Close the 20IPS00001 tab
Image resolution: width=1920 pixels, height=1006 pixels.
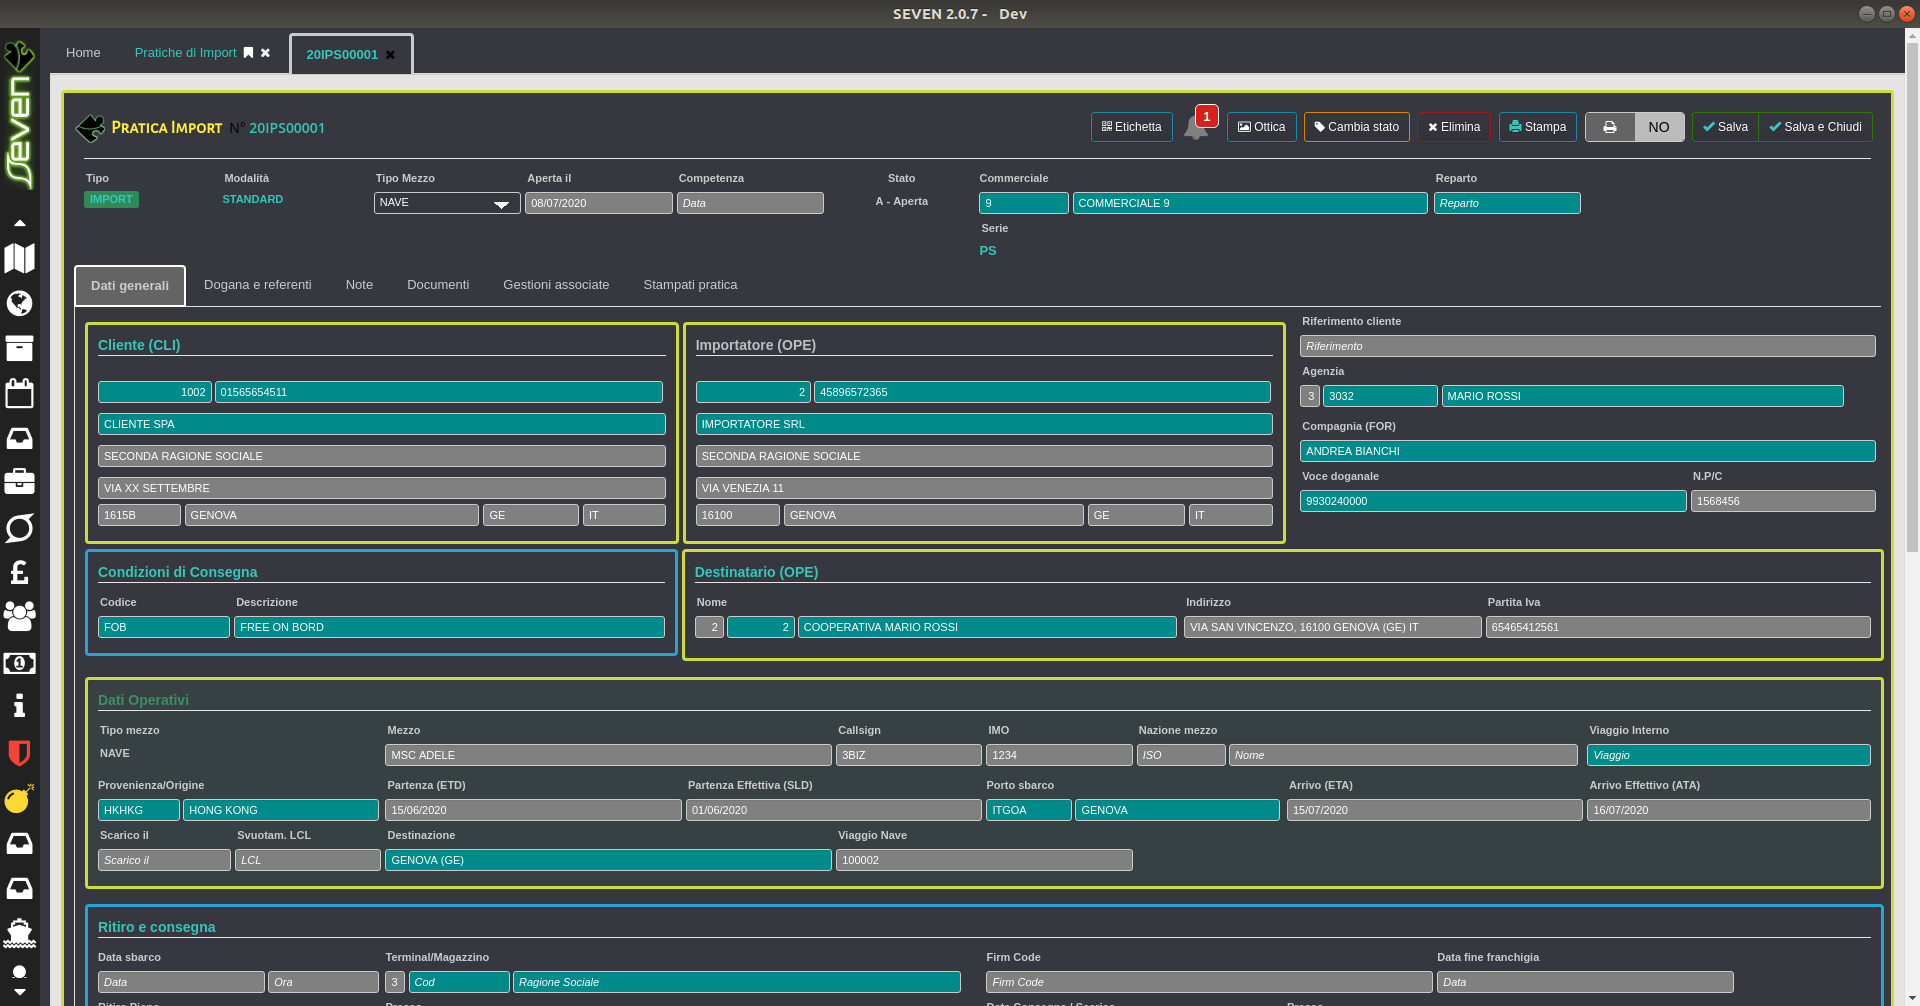tap(391, 55)
